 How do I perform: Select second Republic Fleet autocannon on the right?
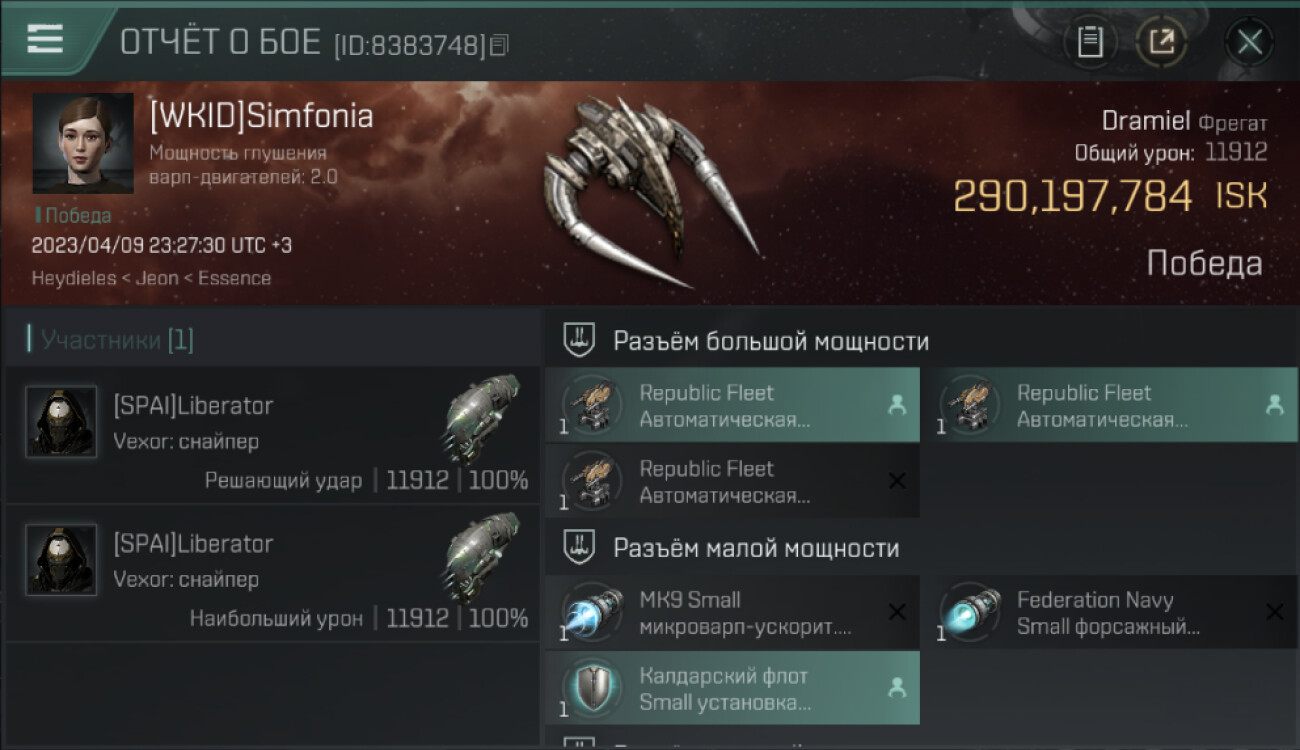pos(1110,405)
